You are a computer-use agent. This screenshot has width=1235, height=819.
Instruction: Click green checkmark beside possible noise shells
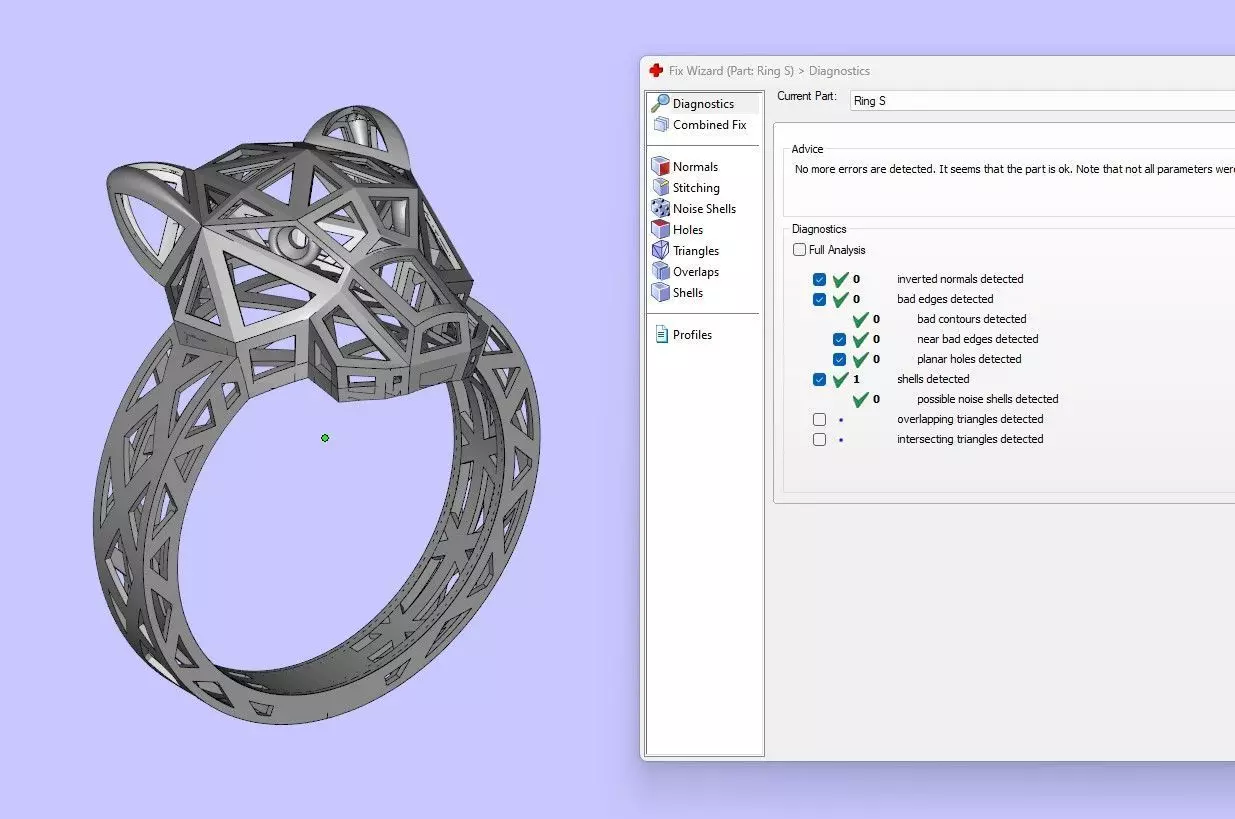[860, 399]
